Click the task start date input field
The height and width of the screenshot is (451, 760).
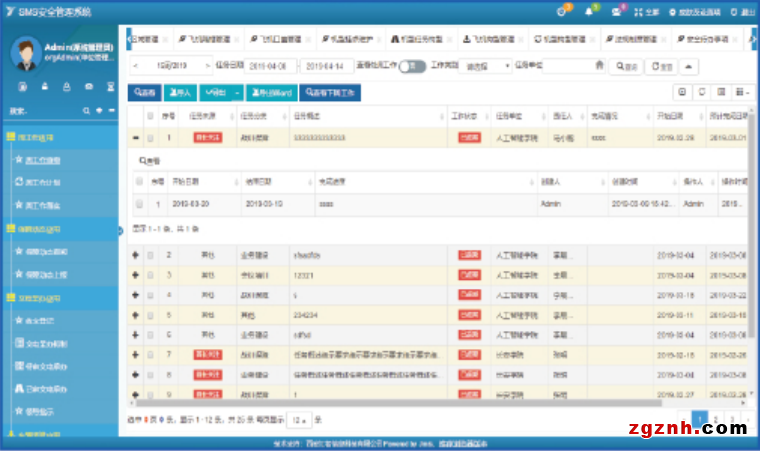[268, 66]
